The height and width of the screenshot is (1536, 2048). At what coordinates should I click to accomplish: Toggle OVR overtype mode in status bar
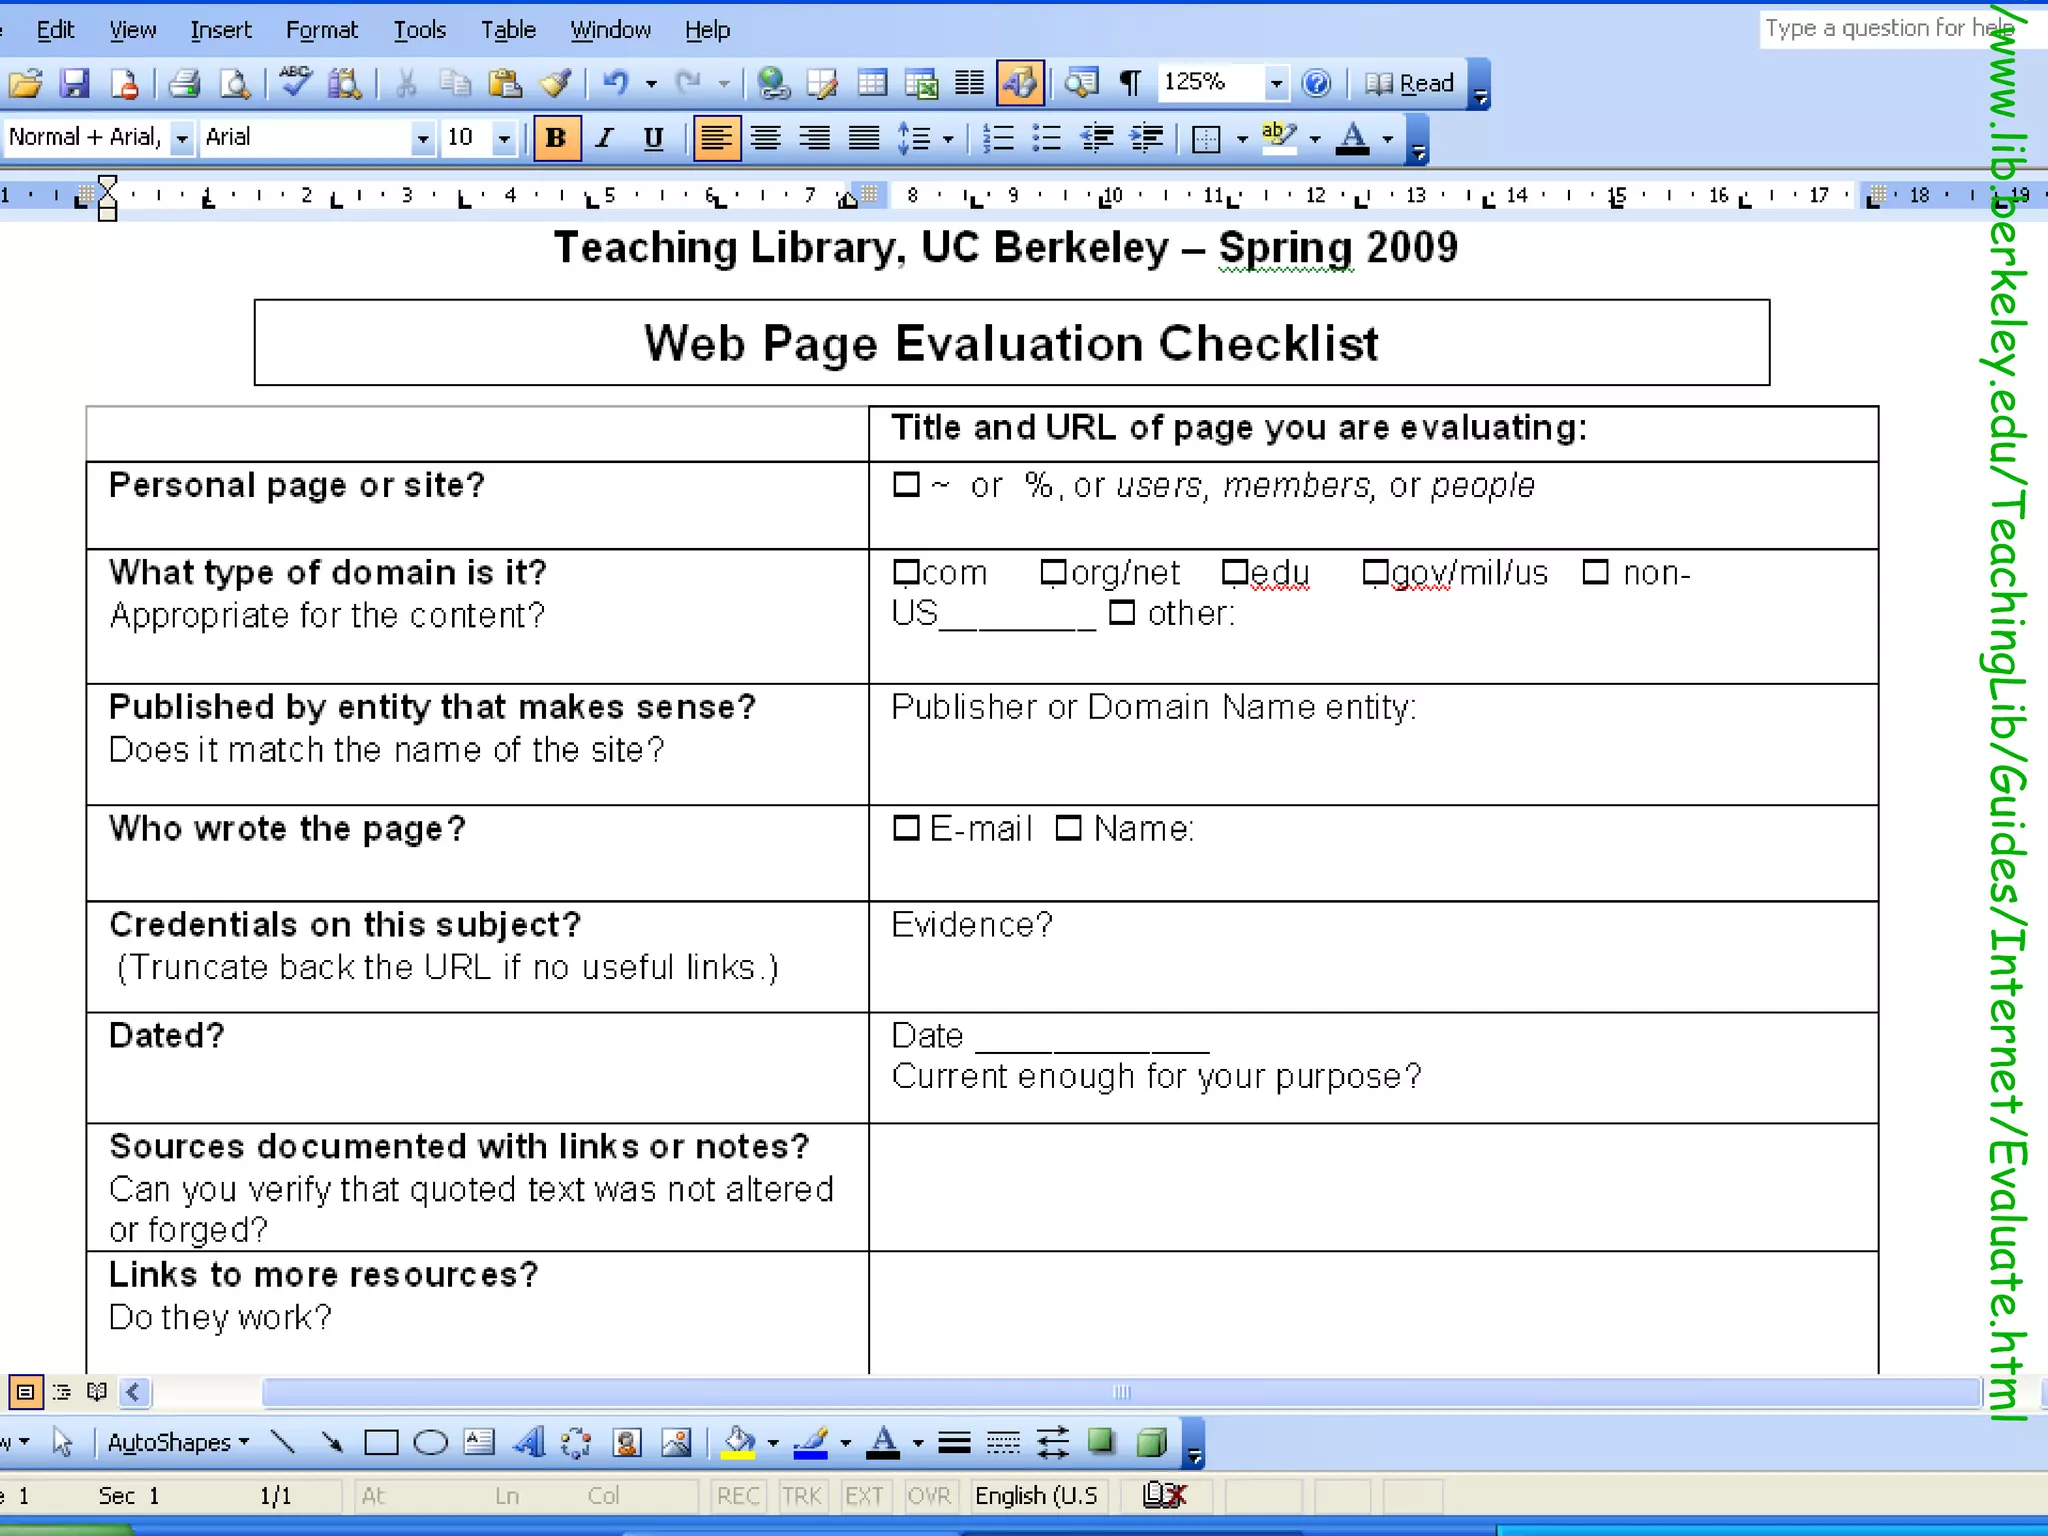click(929, 1496)
